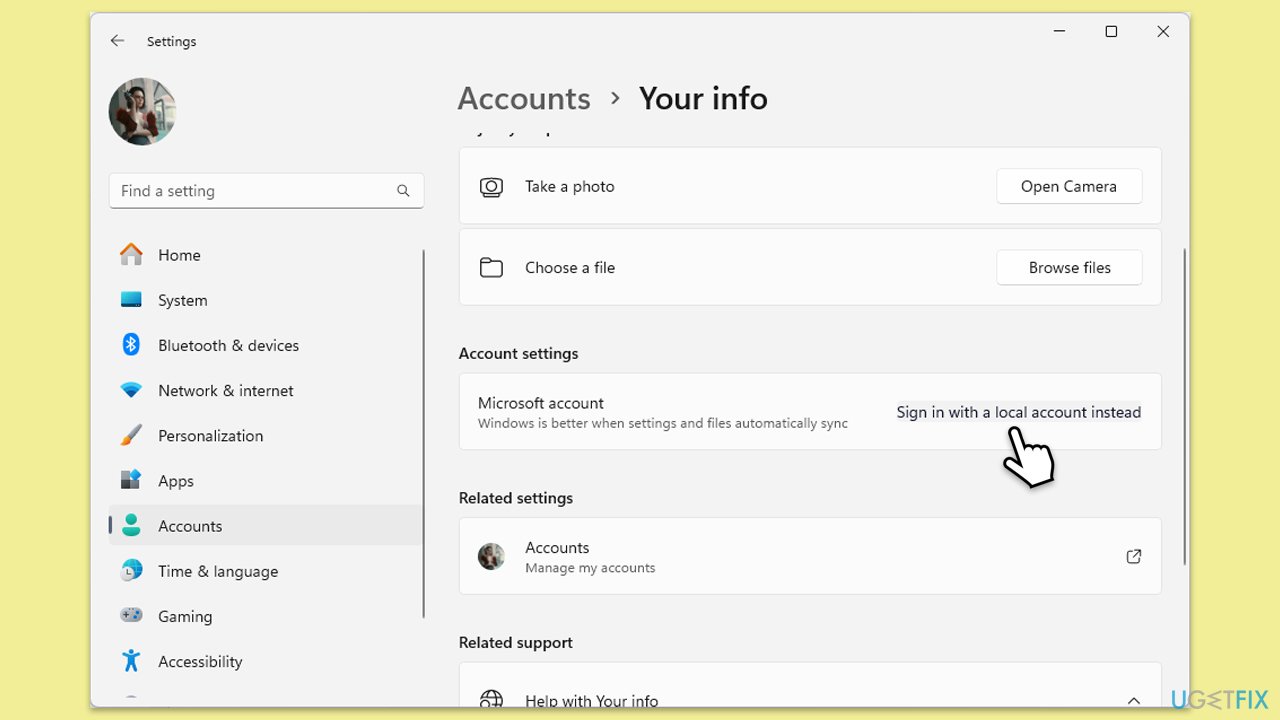Click Sign in with a local account instead
The height and width of the screenshot is (720, 1280).
(1019, 412)
